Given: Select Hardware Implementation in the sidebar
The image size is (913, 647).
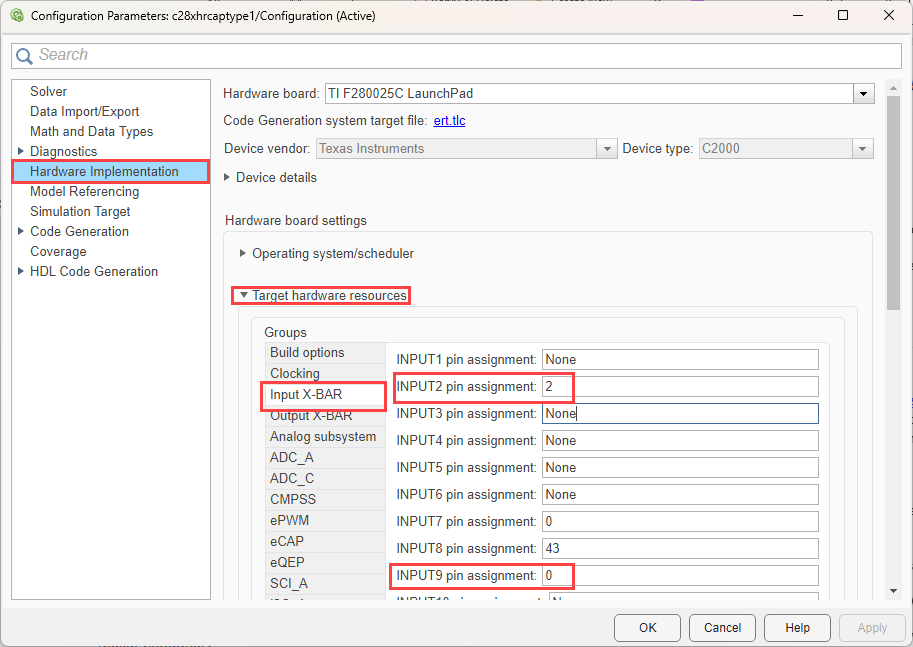Looking at the screenshot, I should coord(104,171).
